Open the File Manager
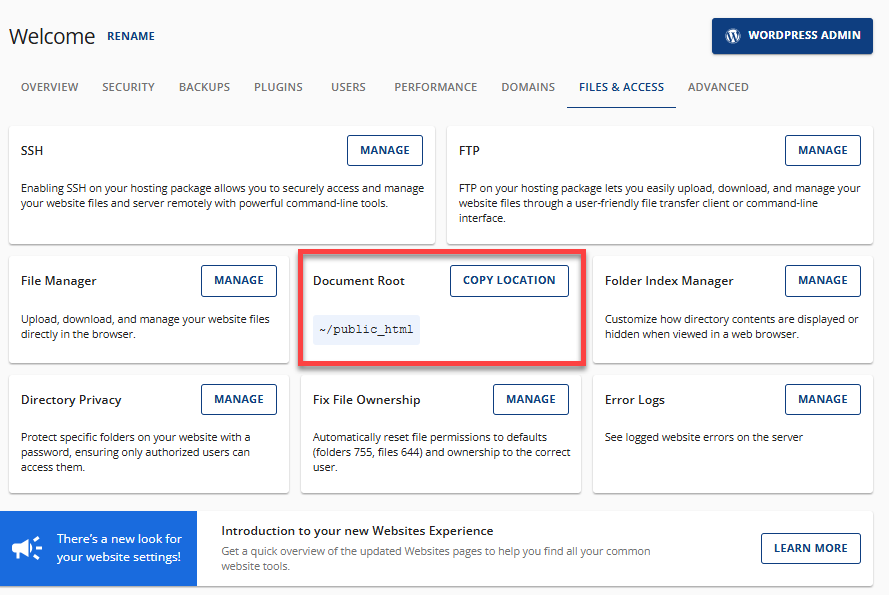Image resolution: width=889 pixels, height=595 pixels. tap(239, 280)
